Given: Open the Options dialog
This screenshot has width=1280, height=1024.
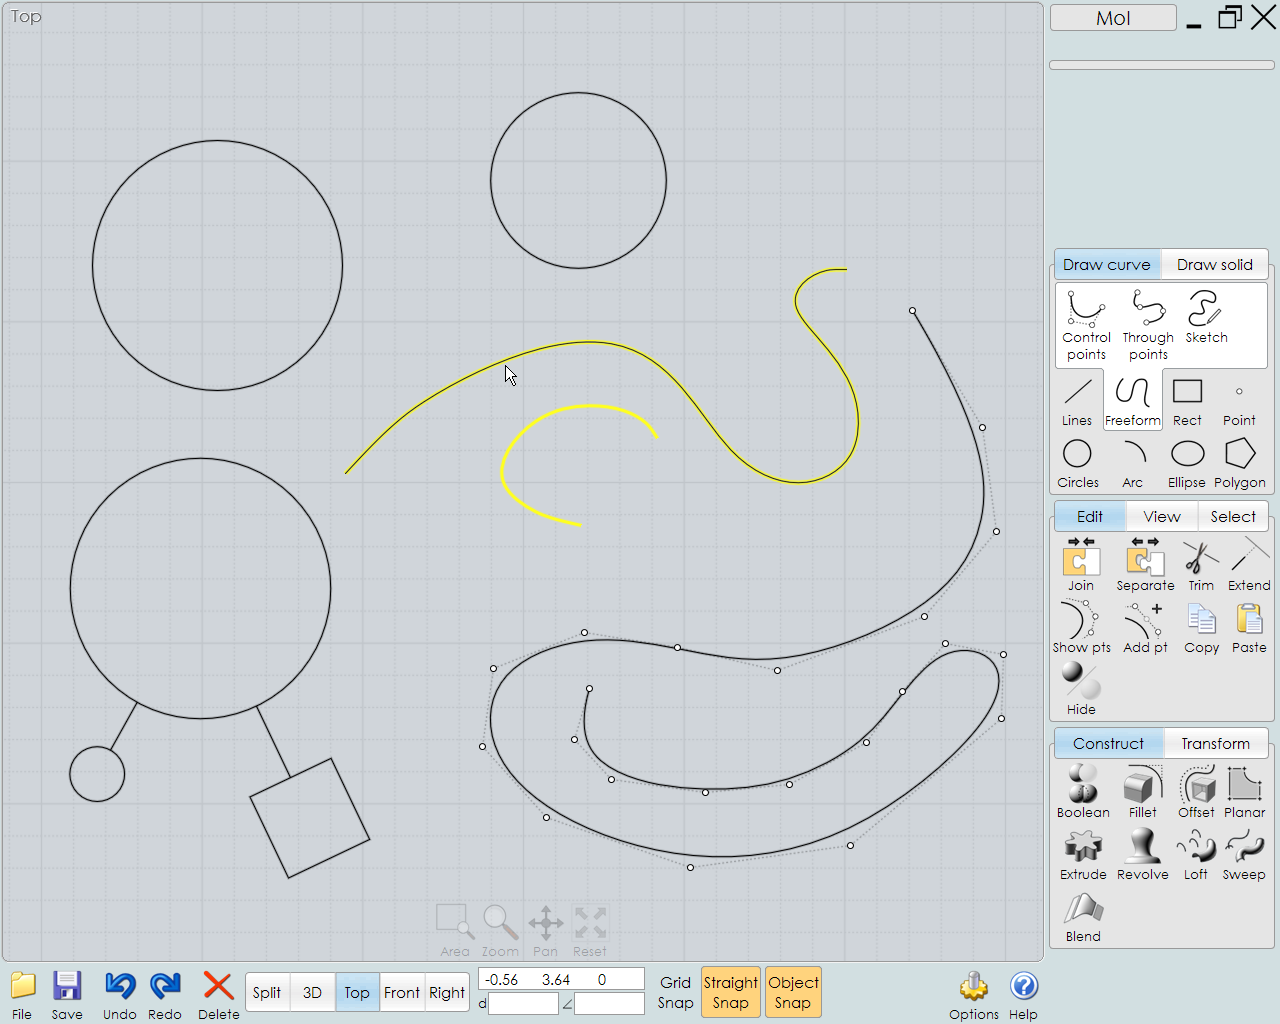Looking at the screenshot, I should click(973, 992).
